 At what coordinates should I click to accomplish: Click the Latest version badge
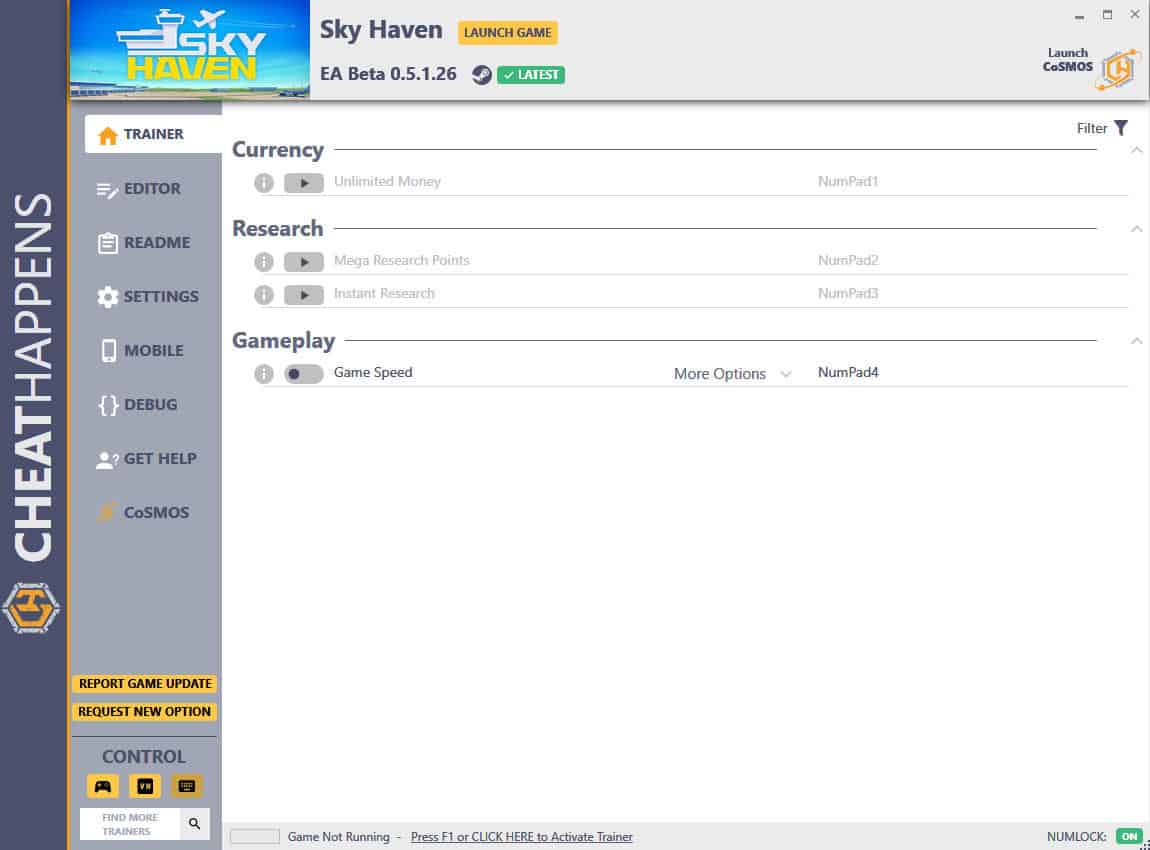(531, 75)
